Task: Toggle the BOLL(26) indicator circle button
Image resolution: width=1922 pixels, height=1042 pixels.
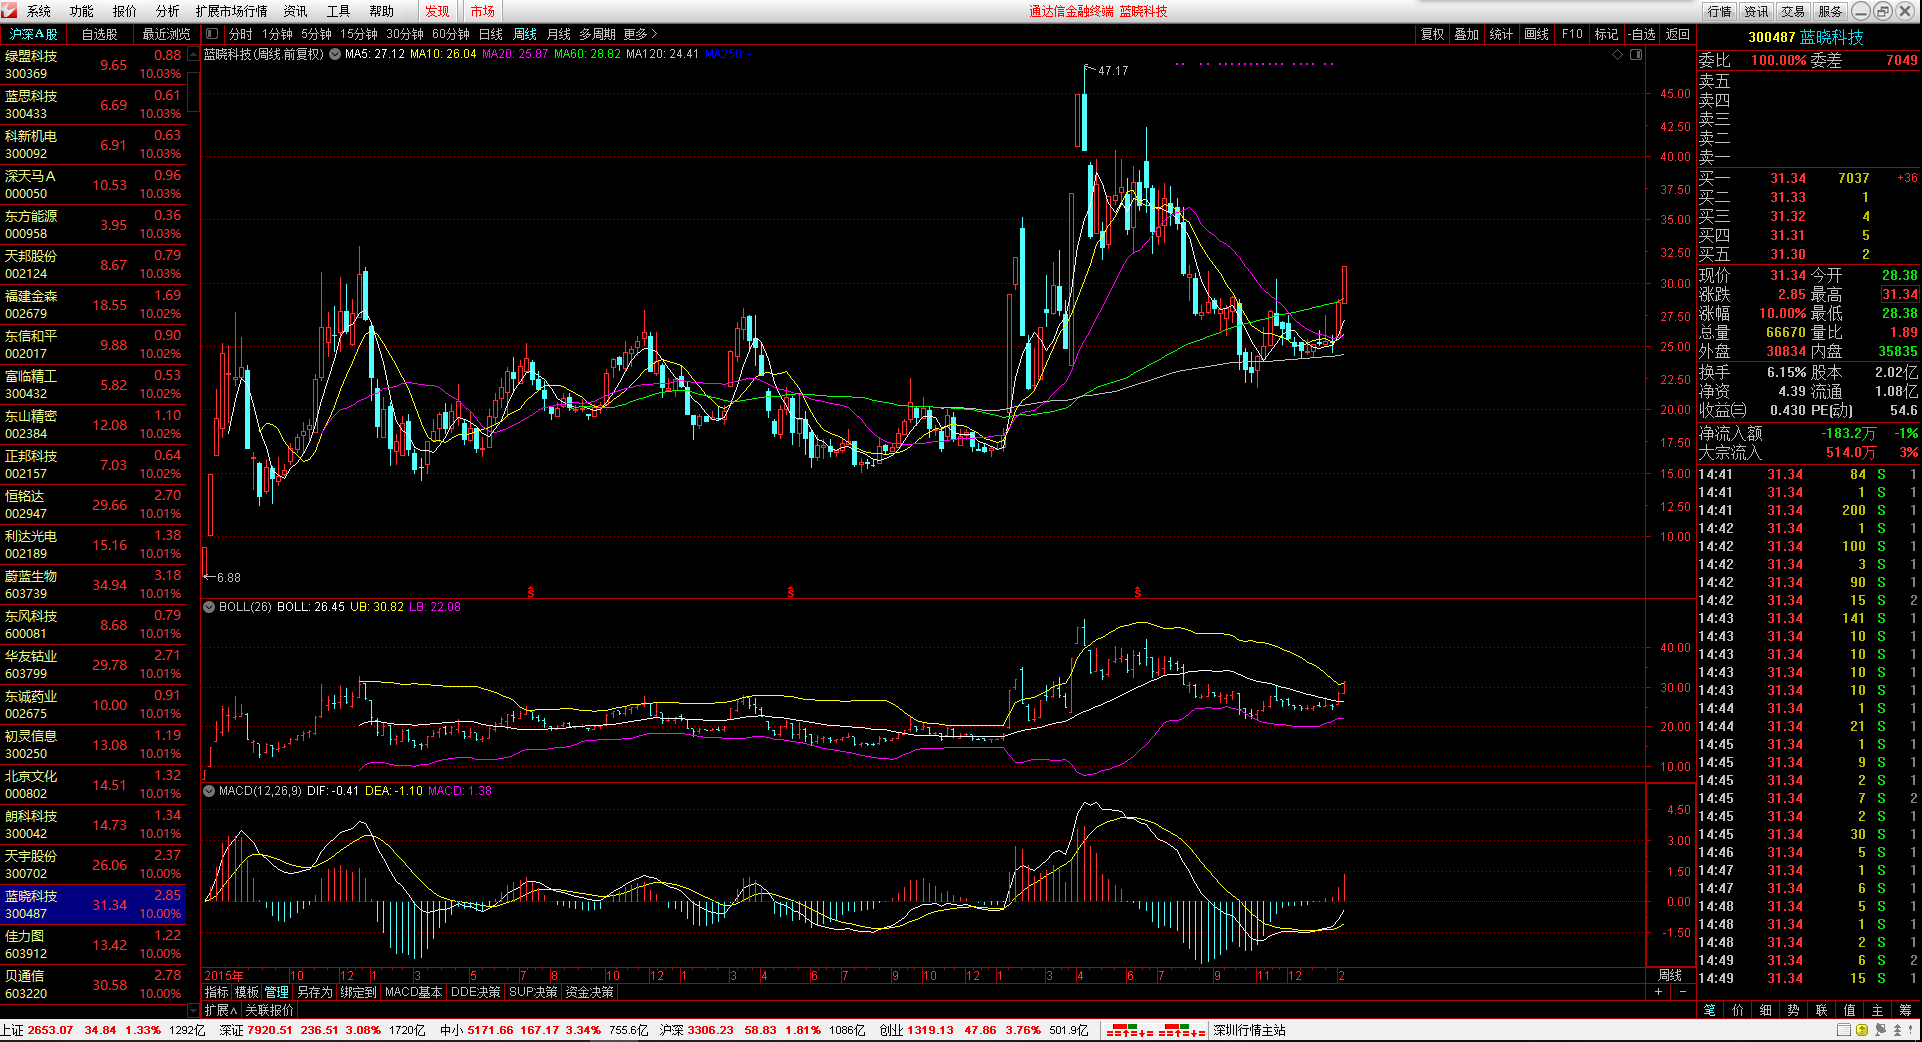Action: point(210,607)
